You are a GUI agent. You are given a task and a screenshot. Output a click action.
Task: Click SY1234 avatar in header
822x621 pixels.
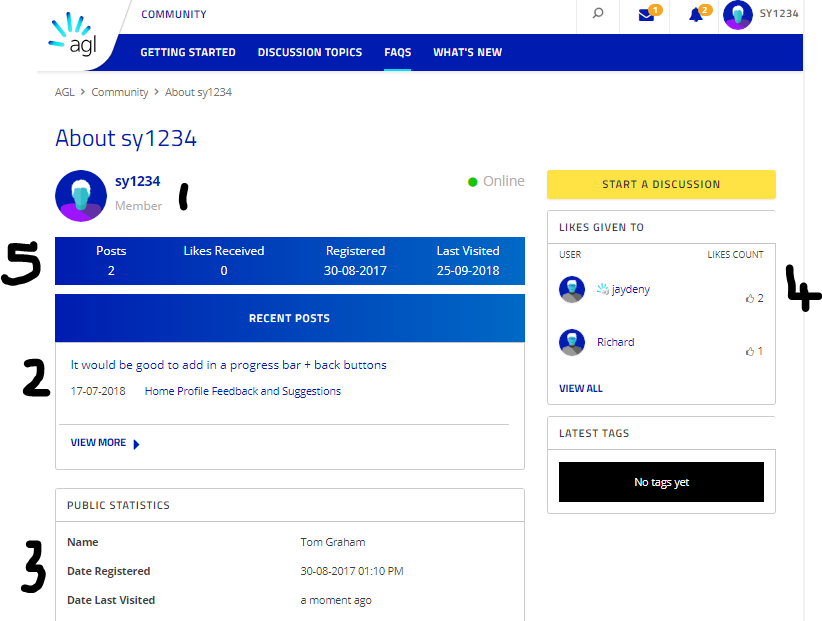[738, 15]
